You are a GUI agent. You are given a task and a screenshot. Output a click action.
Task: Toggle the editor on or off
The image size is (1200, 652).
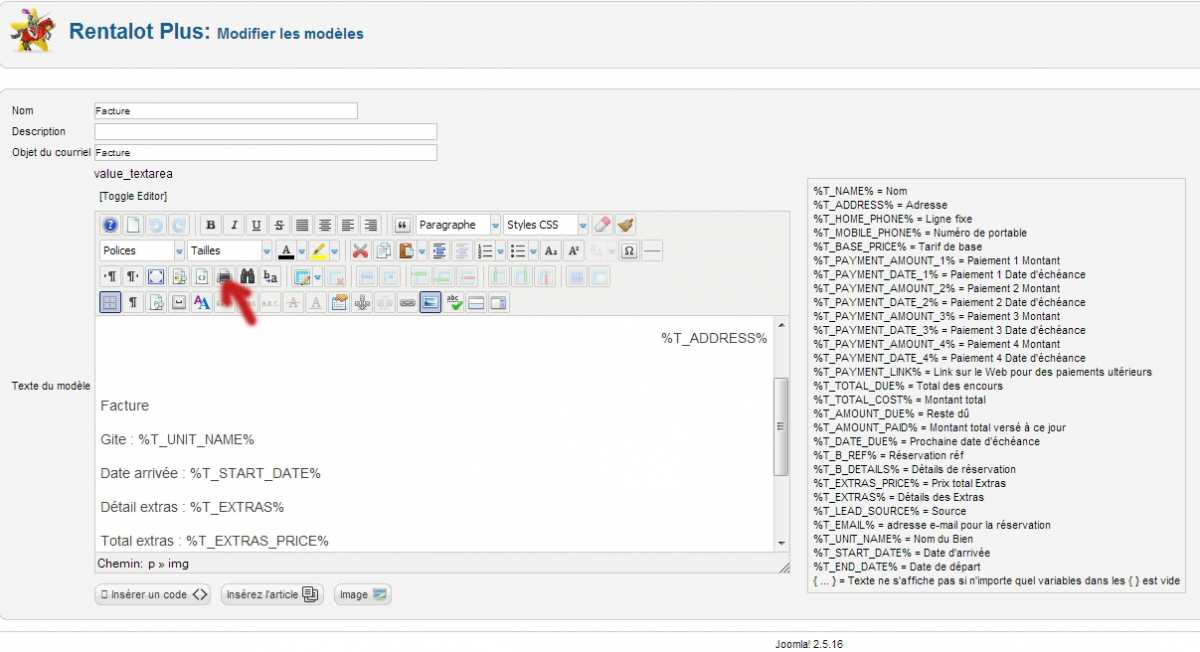click(x=133, y=196)
